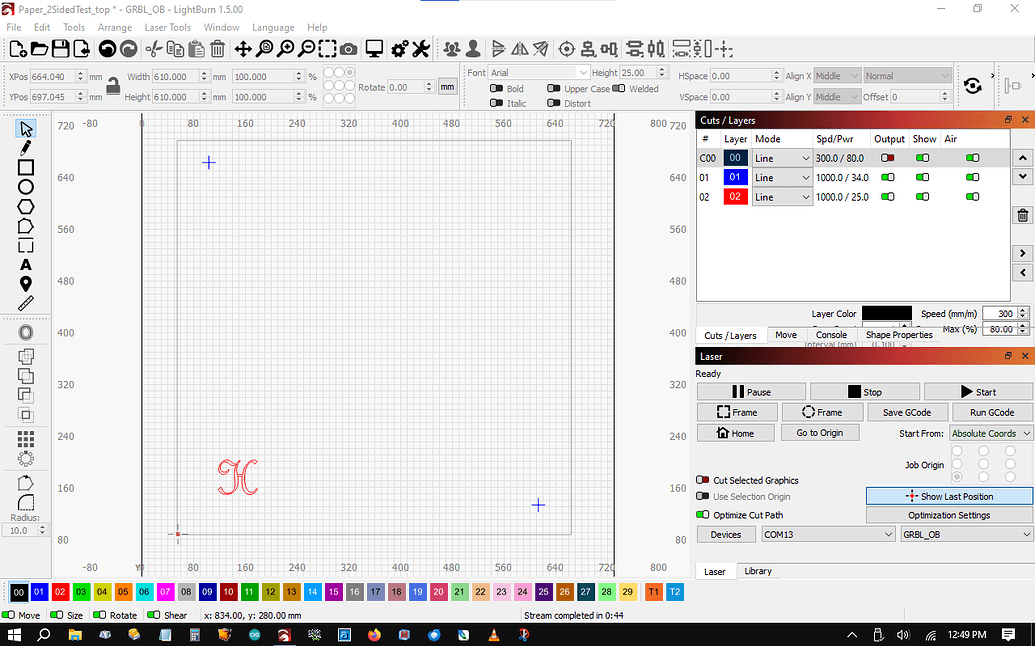Open the Laser Tools menu
Viewport: 1035px width, 646px height.
click(x=168, y=28)
